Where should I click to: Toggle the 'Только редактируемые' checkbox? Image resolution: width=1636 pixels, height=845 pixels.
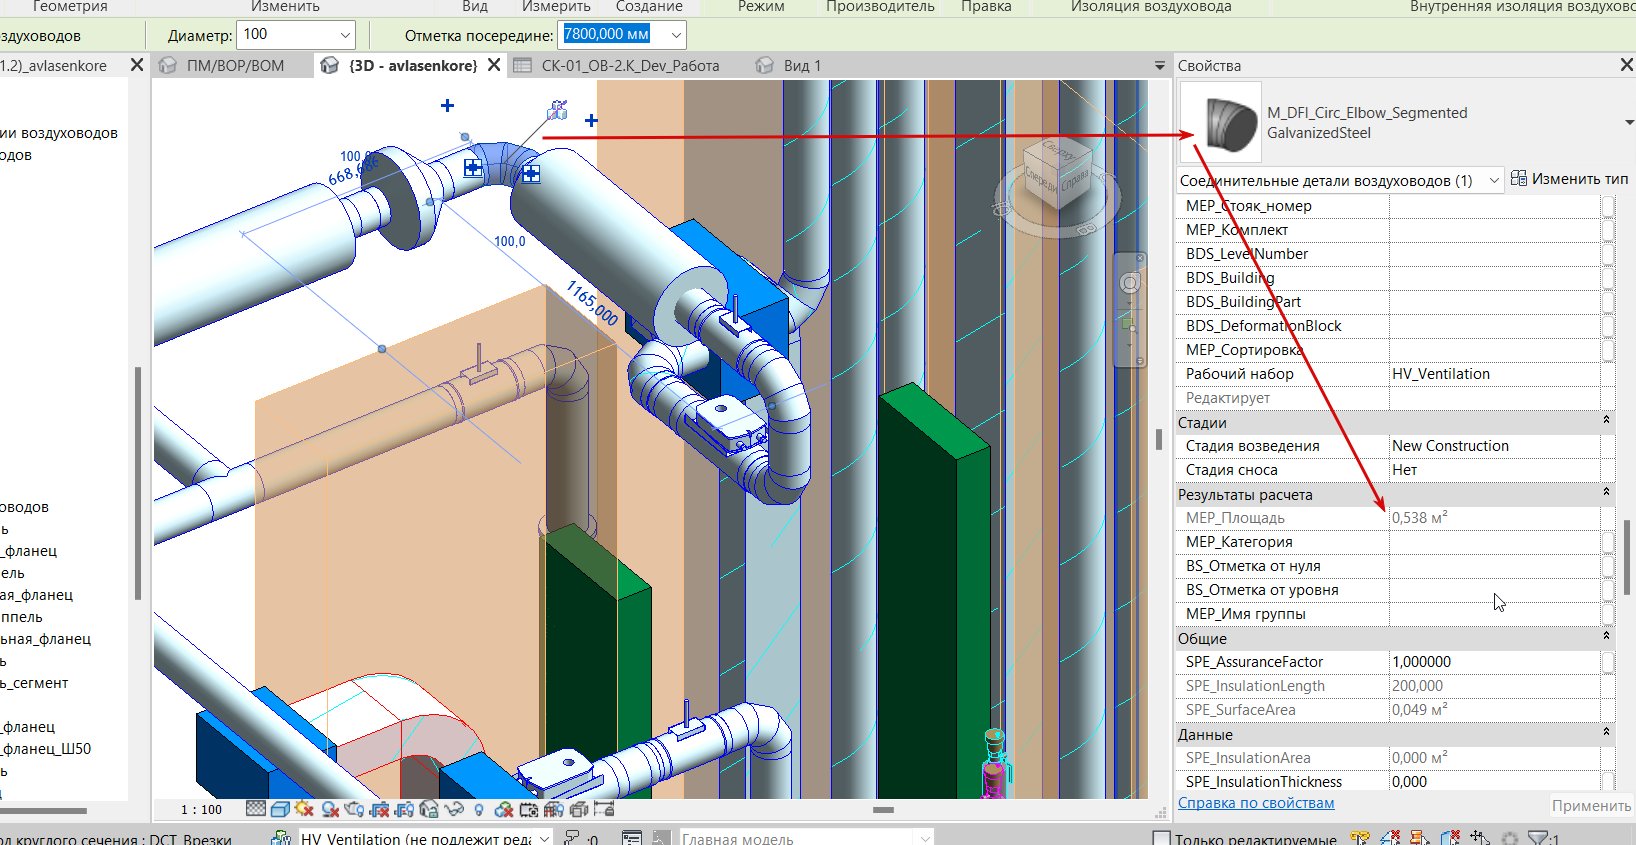pyautogui.click(x=1161, y=839)
